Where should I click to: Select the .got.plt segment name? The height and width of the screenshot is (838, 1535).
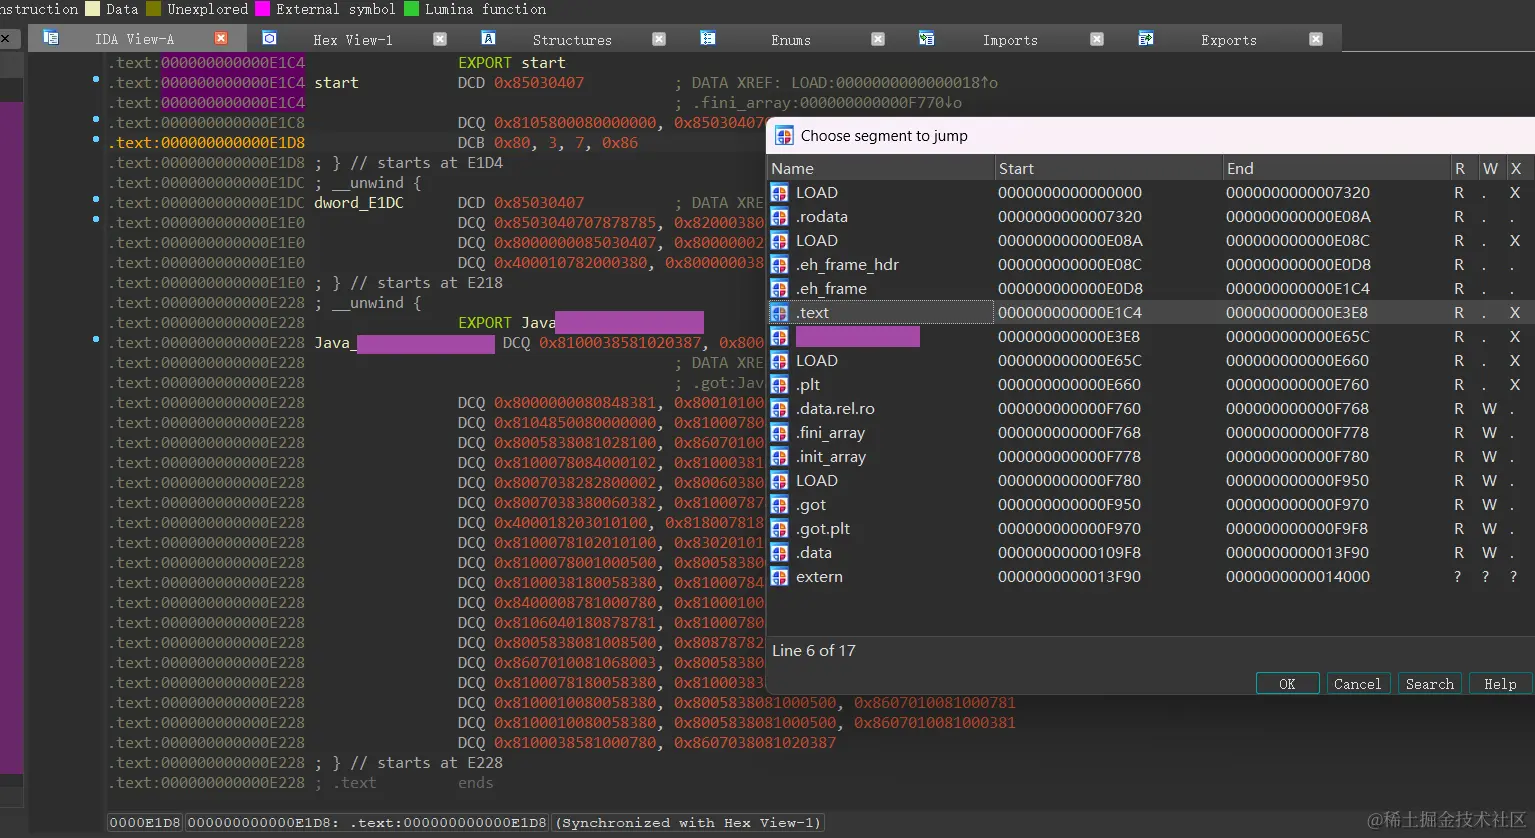(x=822, y=529)
